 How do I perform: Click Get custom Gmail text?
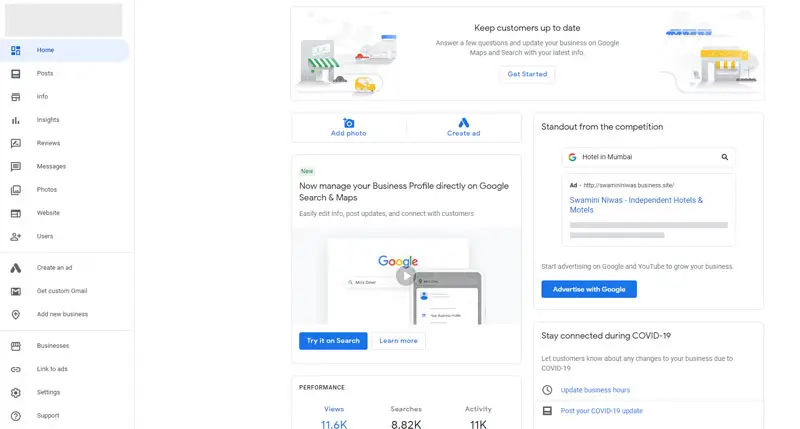[62, 291]
